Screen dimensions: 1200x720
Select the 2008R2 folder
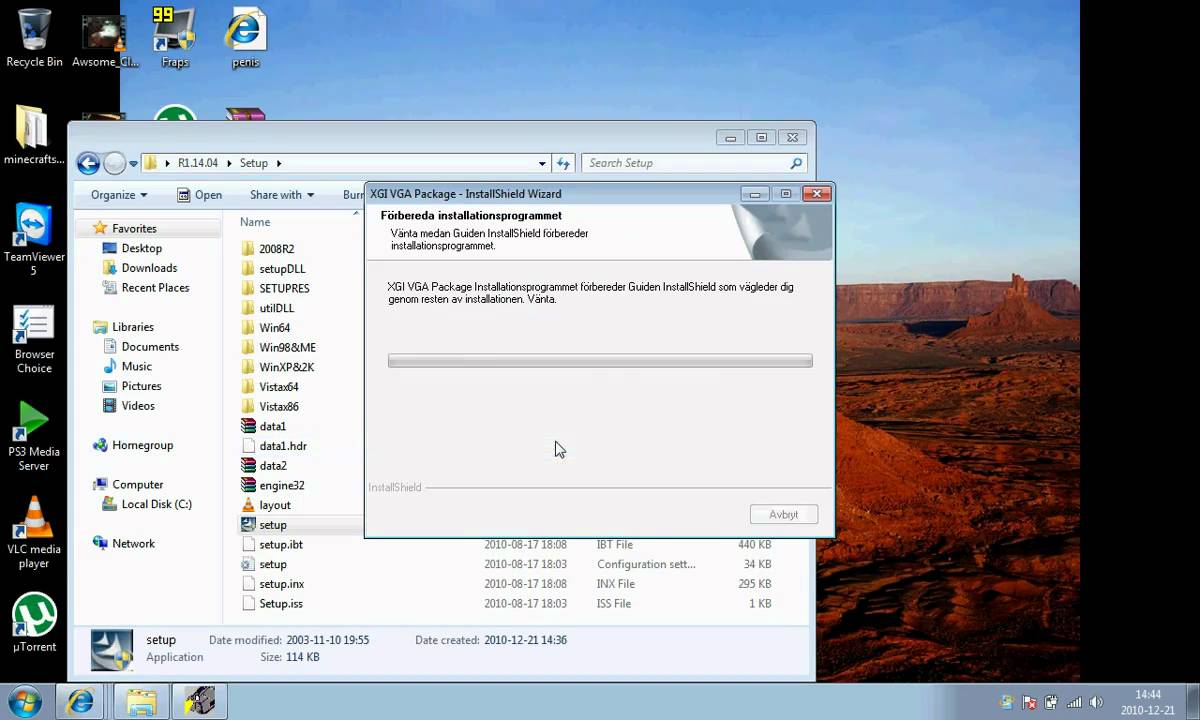coord(276,249)
